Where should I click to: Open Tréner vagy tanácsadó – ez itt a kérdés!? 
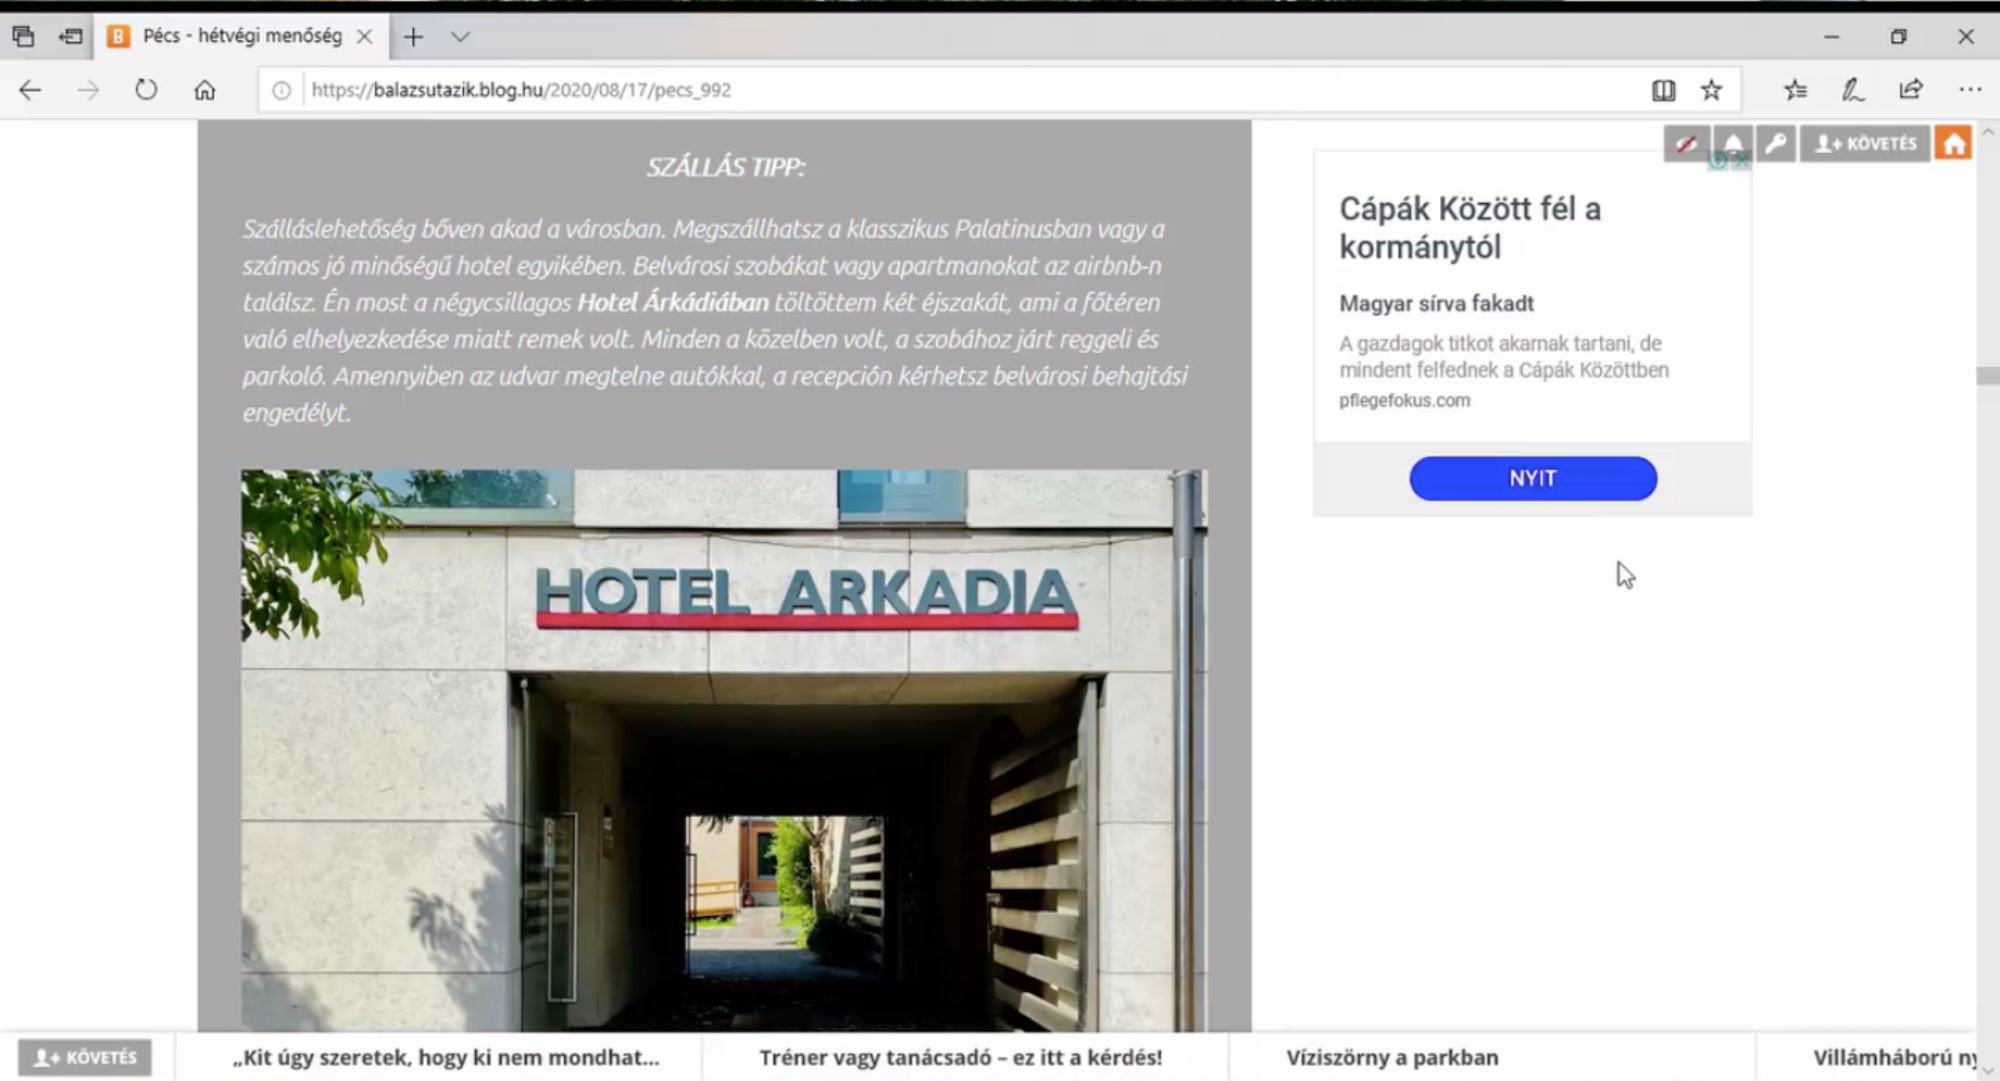click(961, 1057)
